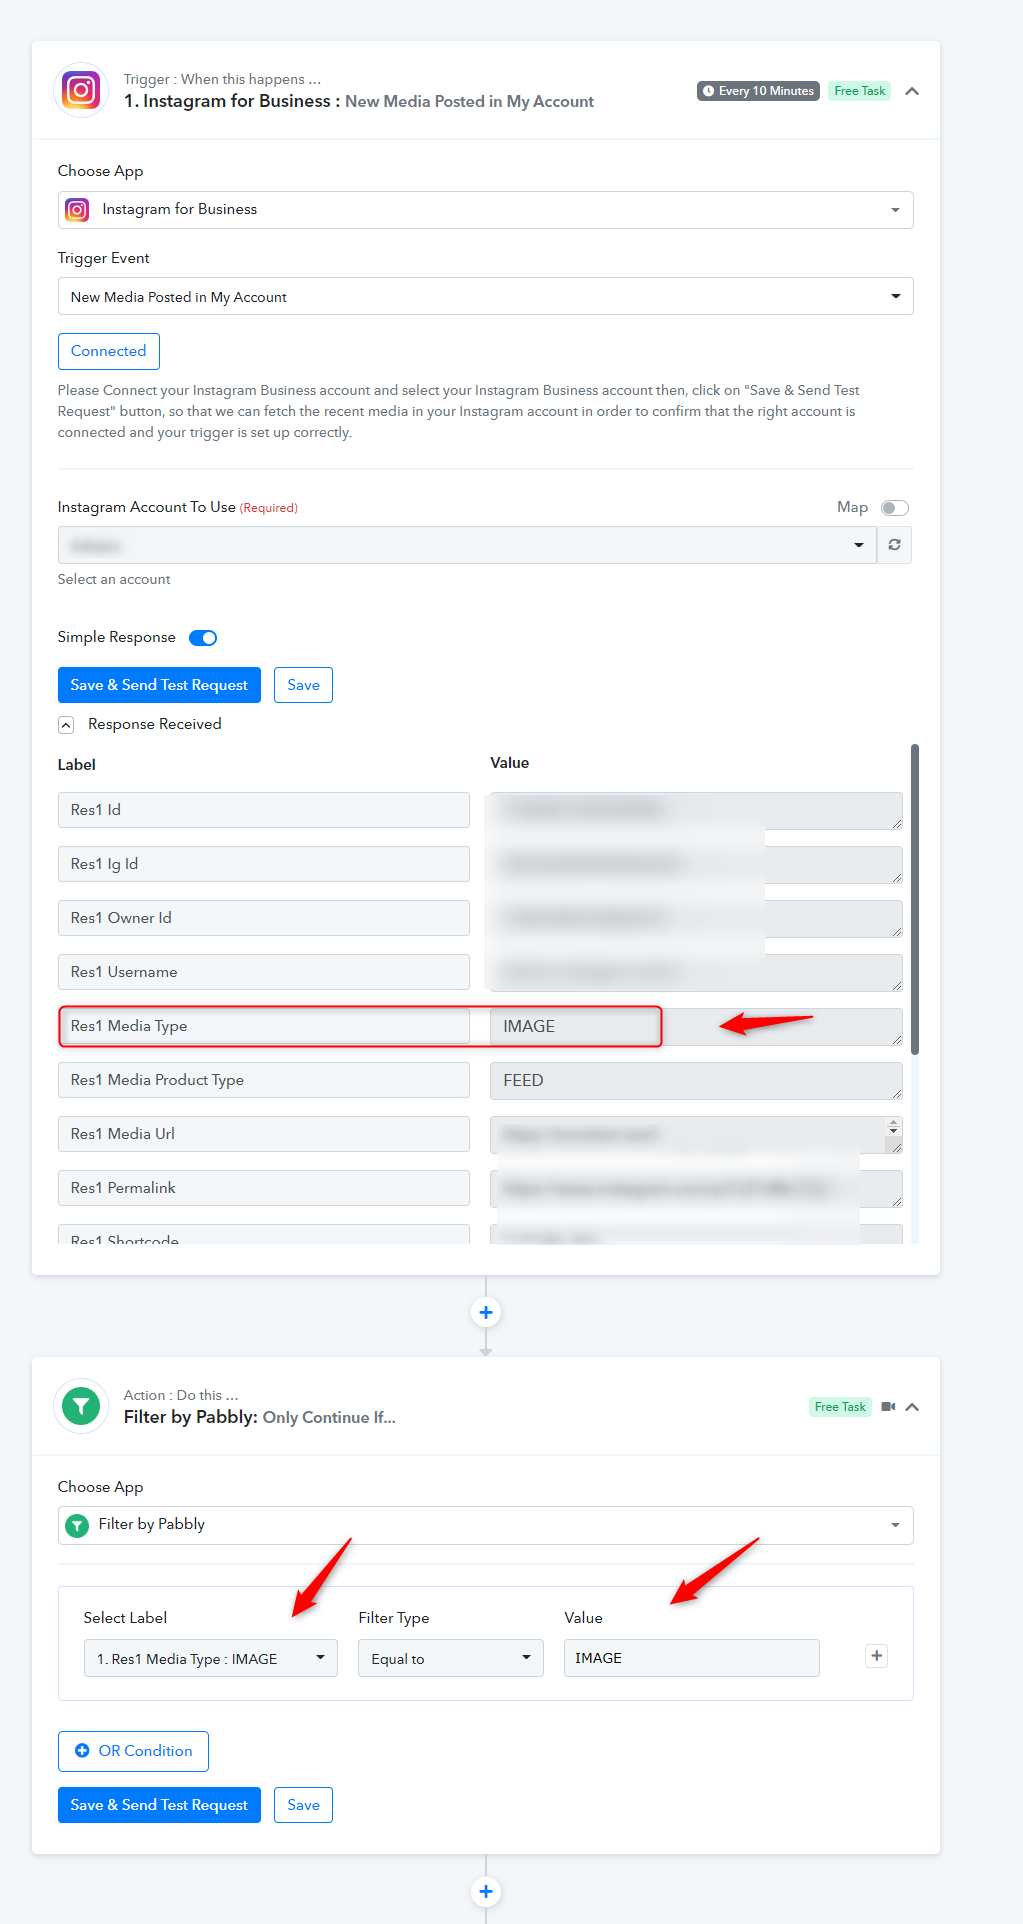Click the Res1 Owner Id label field
This screenshot has width=1023, height=1924.
(x=264, y=918)
